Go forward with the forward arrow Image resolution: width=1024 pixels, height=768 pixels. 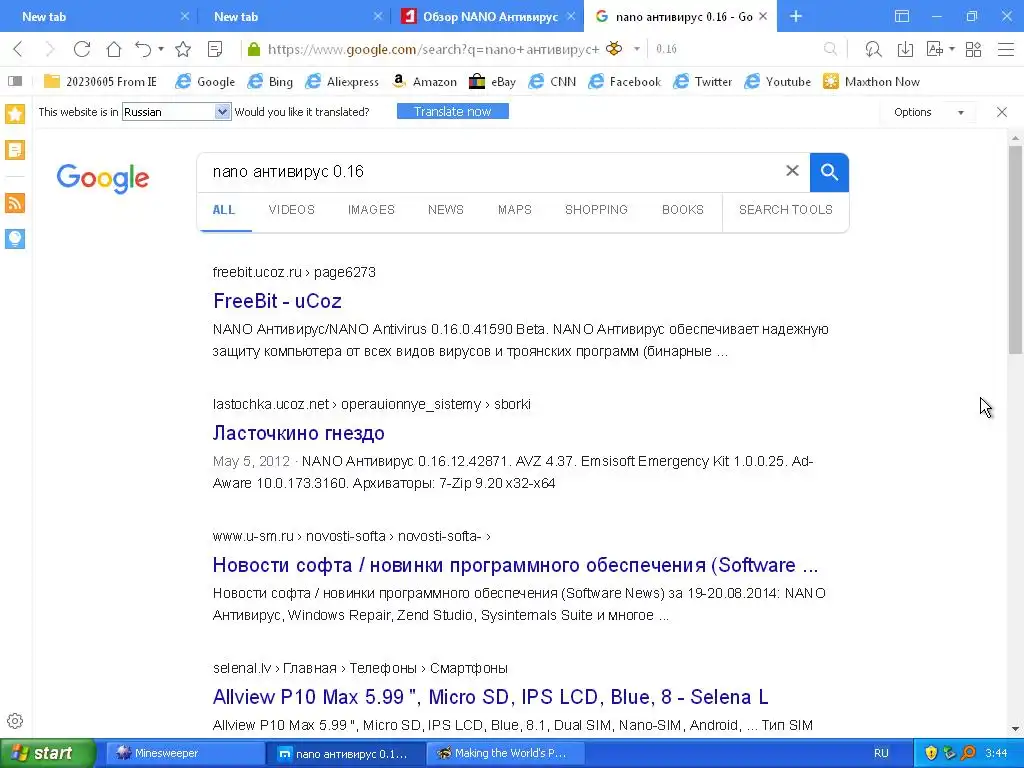tap(50, 49)
